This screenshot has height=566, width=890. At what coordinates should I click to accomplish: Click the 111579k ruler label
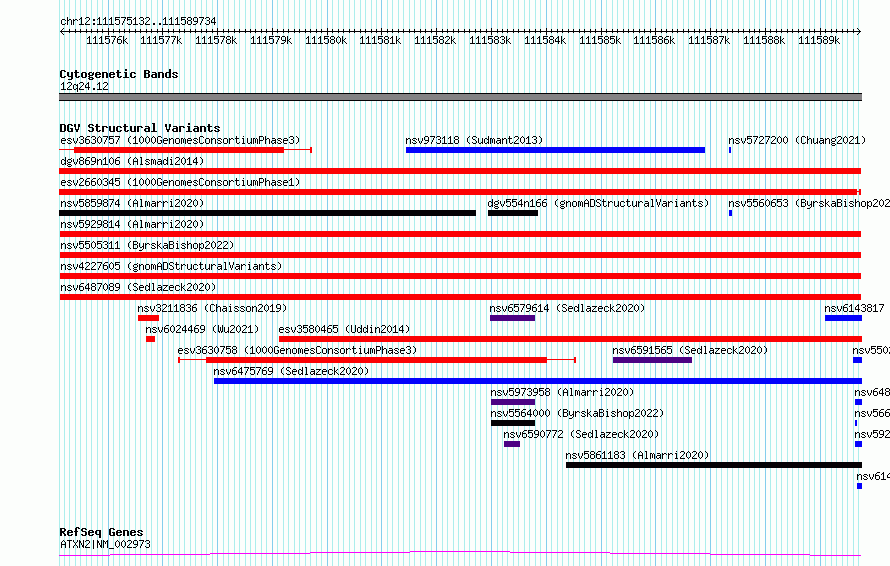coord(271,40)
